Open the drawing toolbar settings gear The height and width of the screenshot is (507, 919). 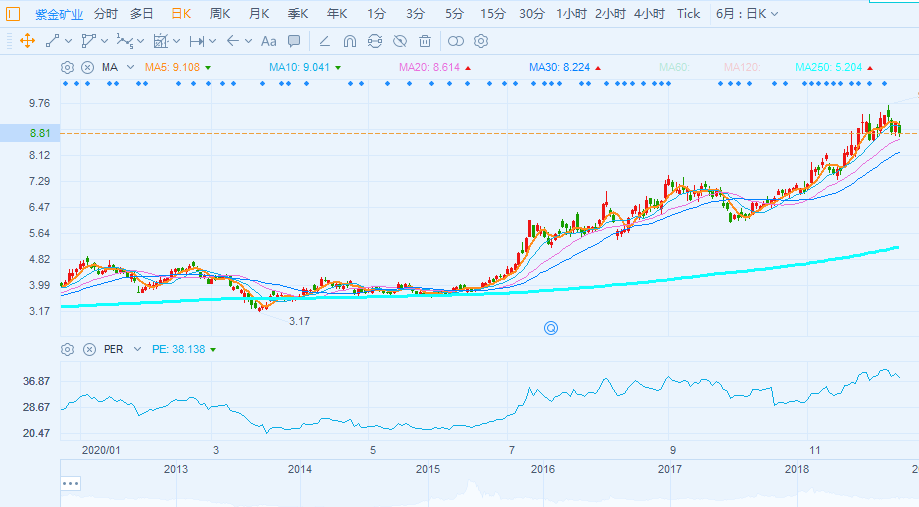(481, 41)
